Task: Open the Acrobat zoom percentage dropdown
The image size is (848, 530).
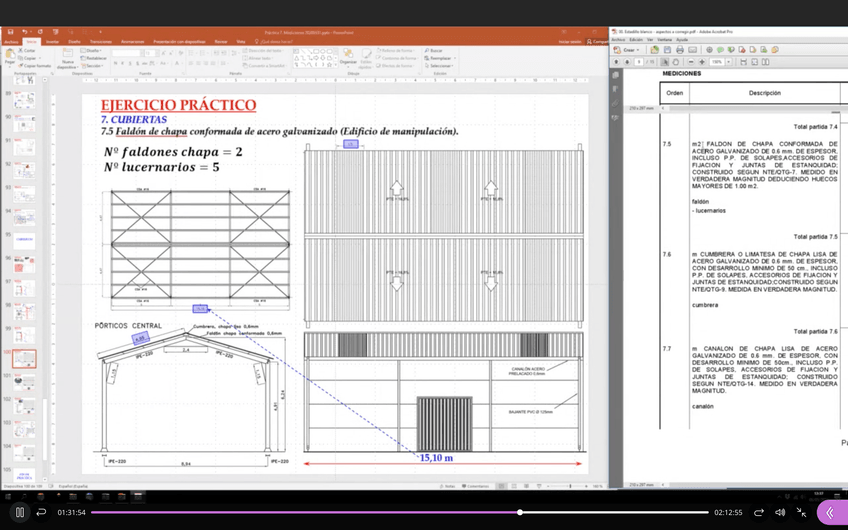Action: 727,62
